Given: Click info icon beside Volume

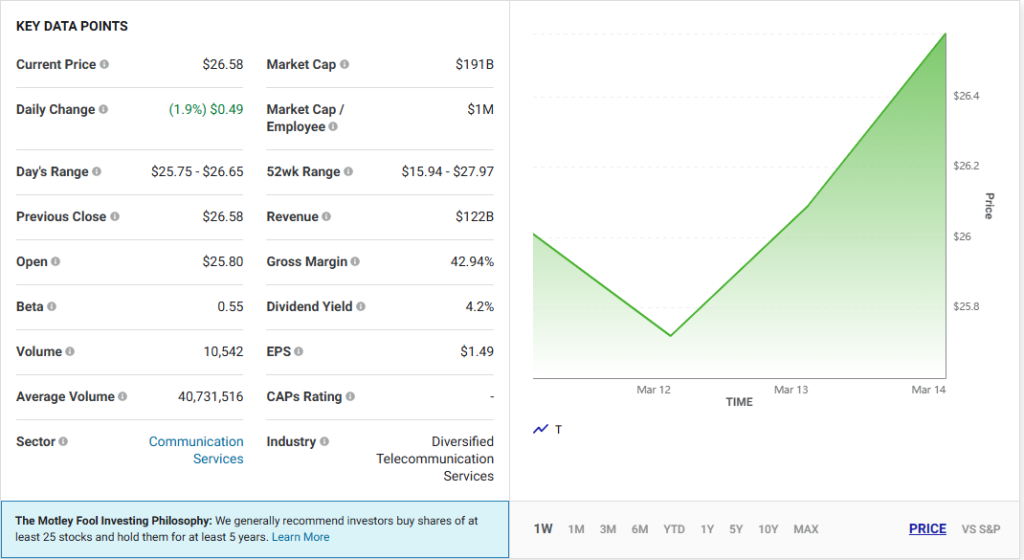Looking at the screenshot, I should tap(70, 351).
